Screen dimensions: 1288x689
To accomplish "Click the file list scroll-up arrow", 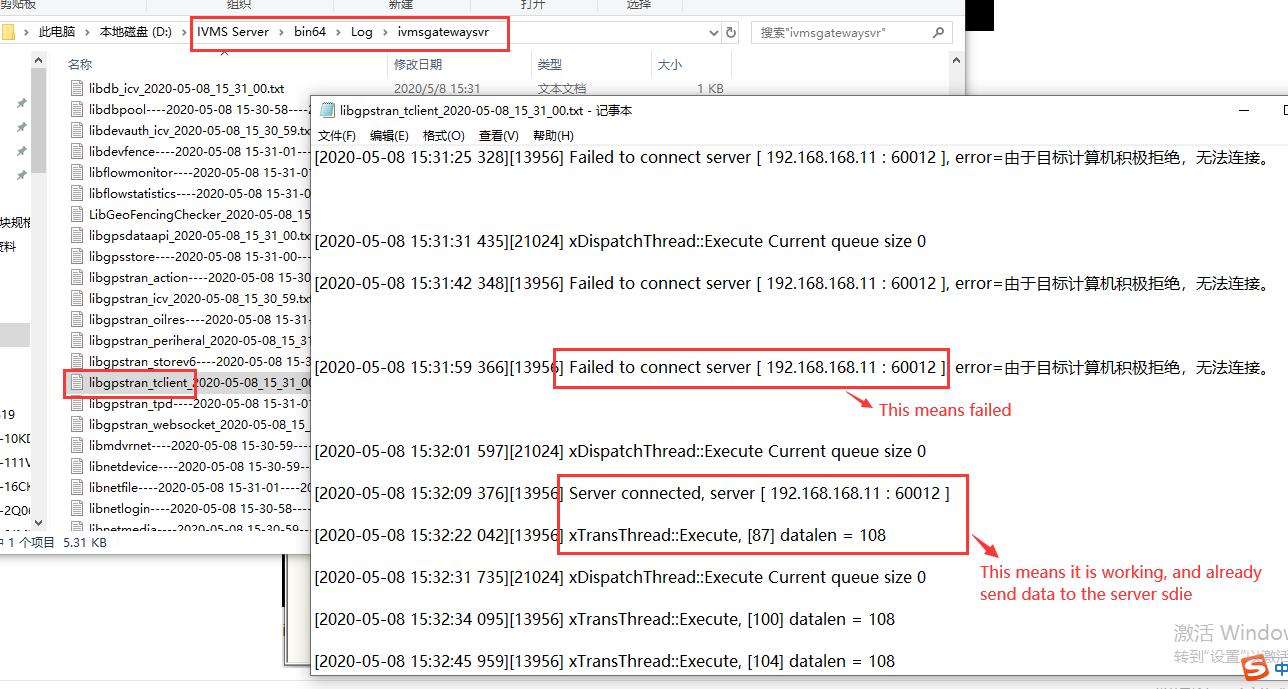I will [x=958, y=62].
